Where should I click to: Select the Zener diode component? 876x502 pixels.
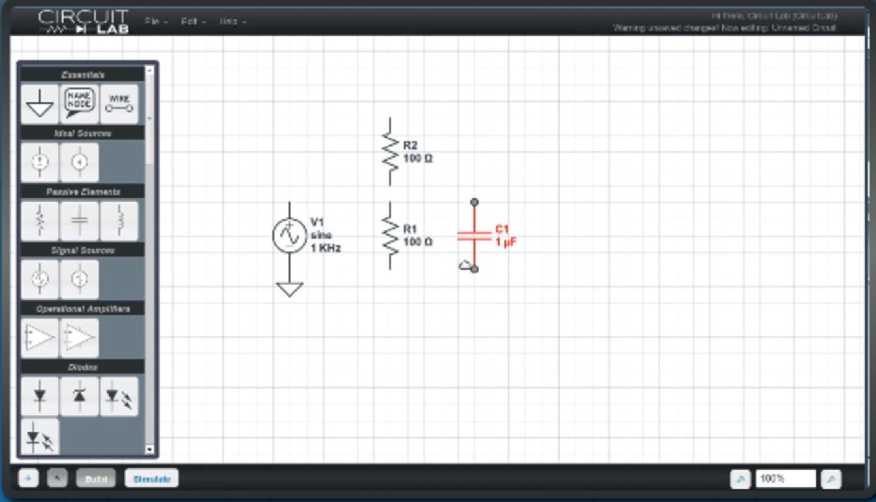pos(79,396)
